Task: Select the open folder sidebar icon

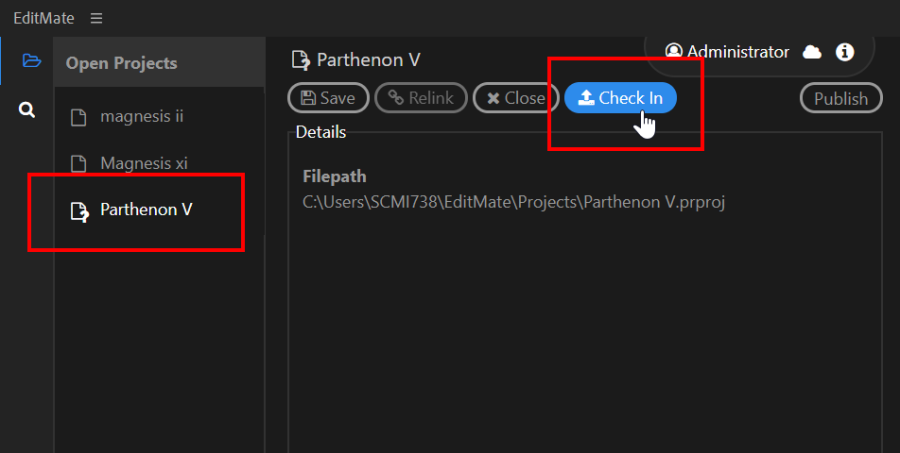Action: tap(32, 60)
